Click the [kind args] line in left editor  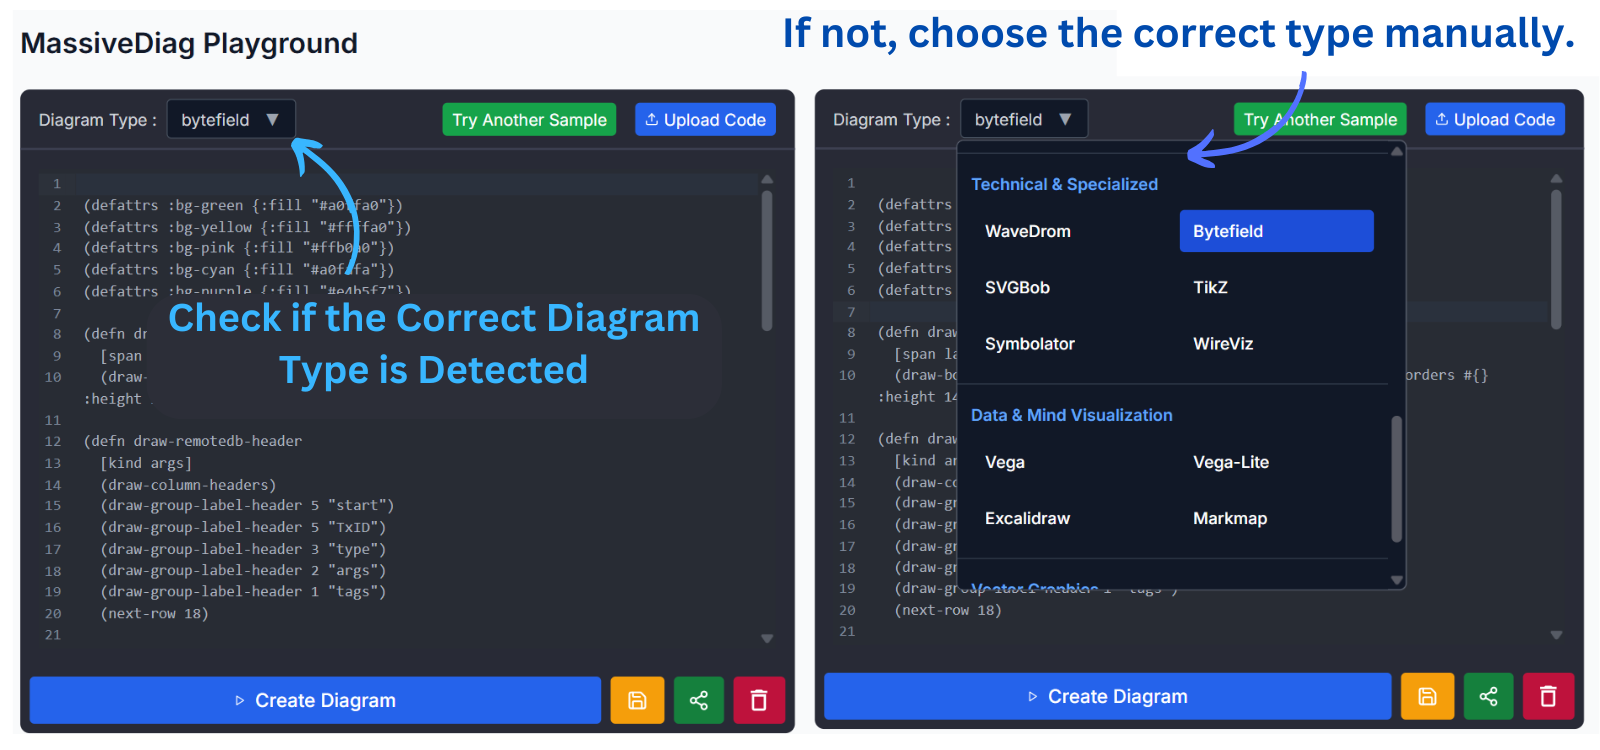pyautogui.click(x=146, y=463)
